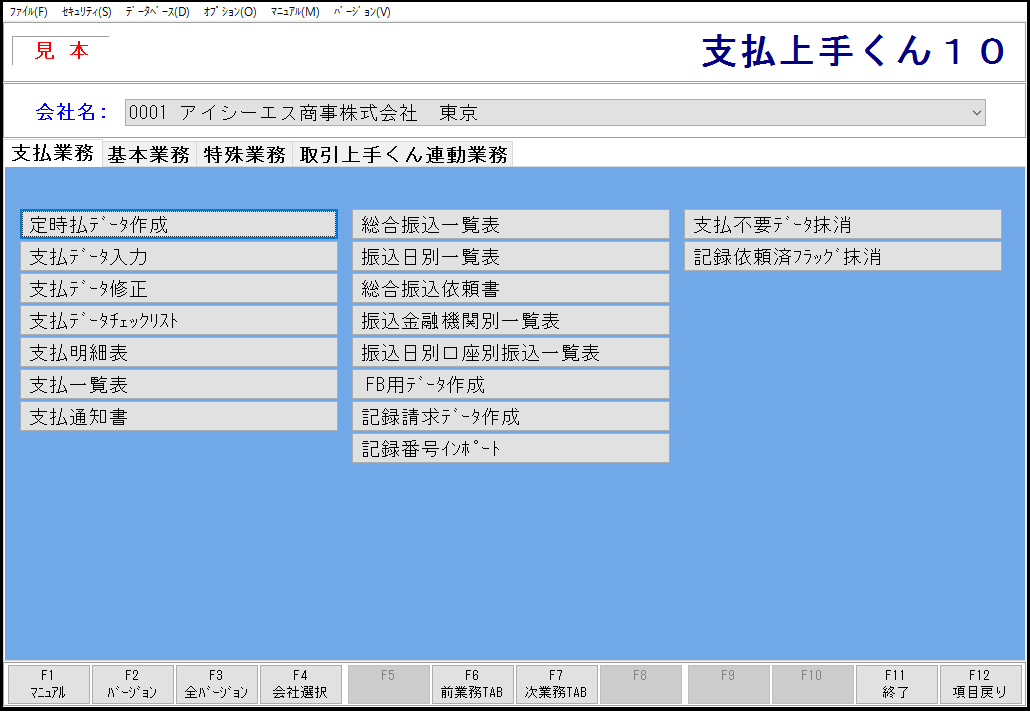The image size is (1030, 712).
Task: Switch to the 基本業務 tab
Action: click(x=149, y=154)
